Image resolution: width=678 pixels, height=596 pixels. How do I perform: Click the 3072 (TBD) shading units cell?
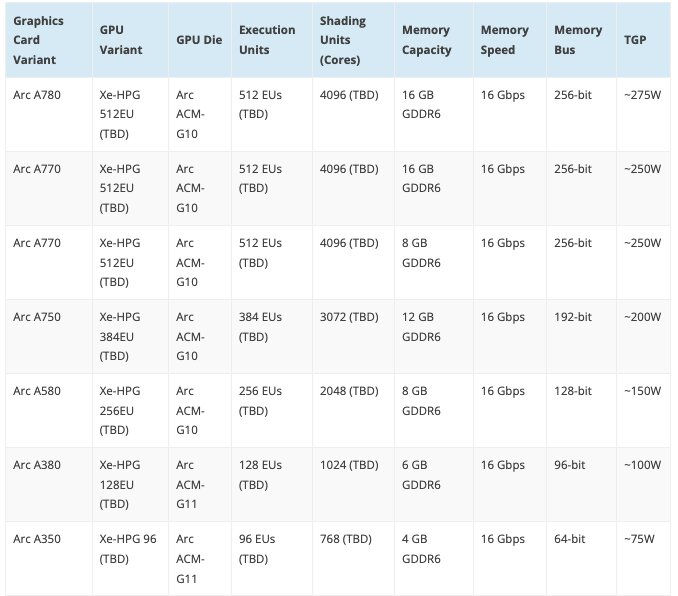[x=349, y=317]
